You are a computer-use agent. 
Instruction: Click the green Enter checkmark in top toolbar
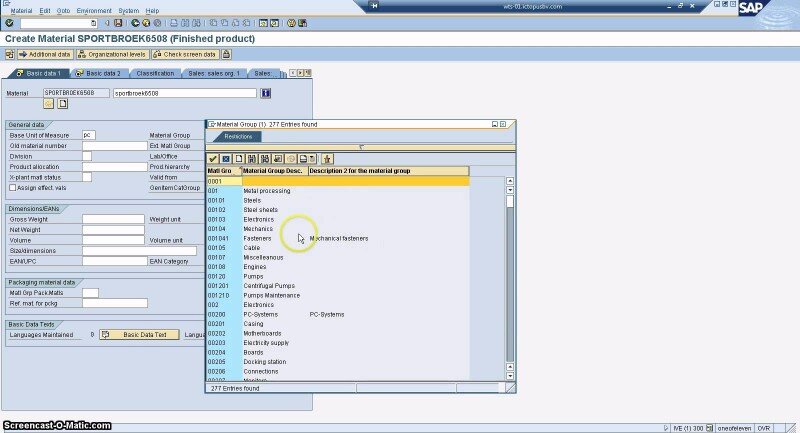tap(10, 22)
